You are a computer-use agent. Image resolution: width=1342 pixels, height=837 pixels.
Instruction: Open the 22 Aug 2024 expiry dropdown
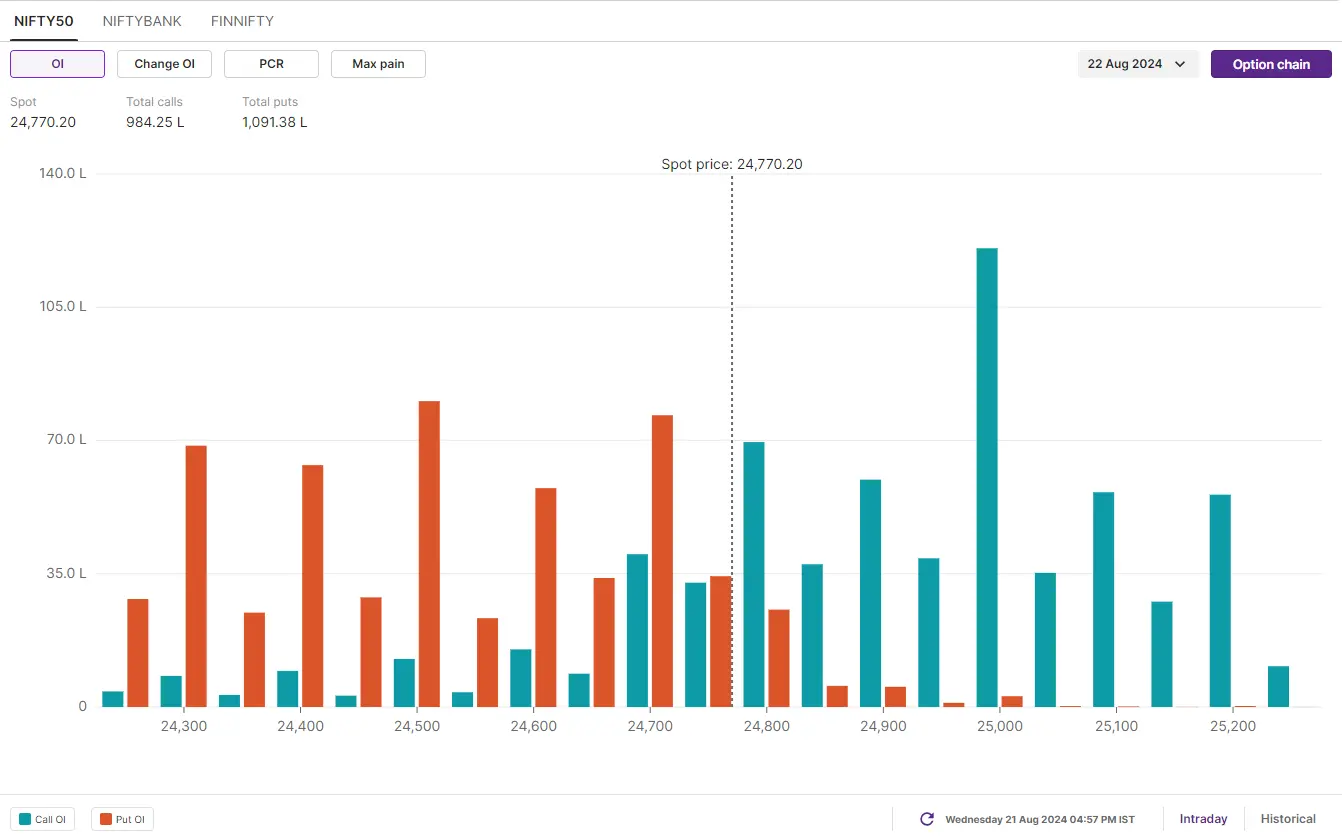tap(1137, 64)
